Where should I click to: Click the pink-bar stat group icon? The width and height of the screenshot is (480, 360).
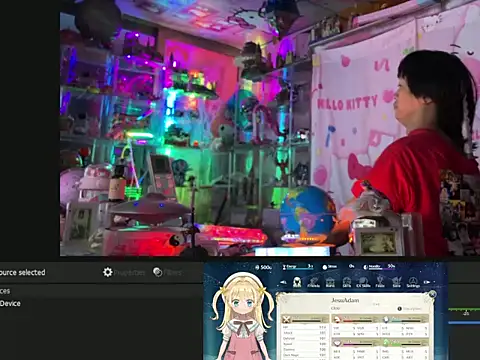337,343
